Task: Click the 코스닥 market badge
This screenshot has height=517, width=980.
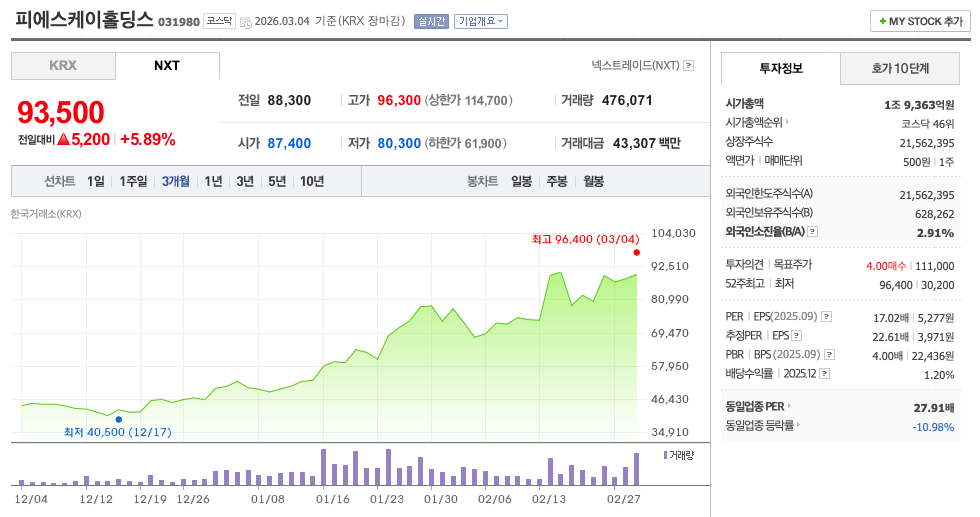Action: pyautogui.click(x=219, y=21)
